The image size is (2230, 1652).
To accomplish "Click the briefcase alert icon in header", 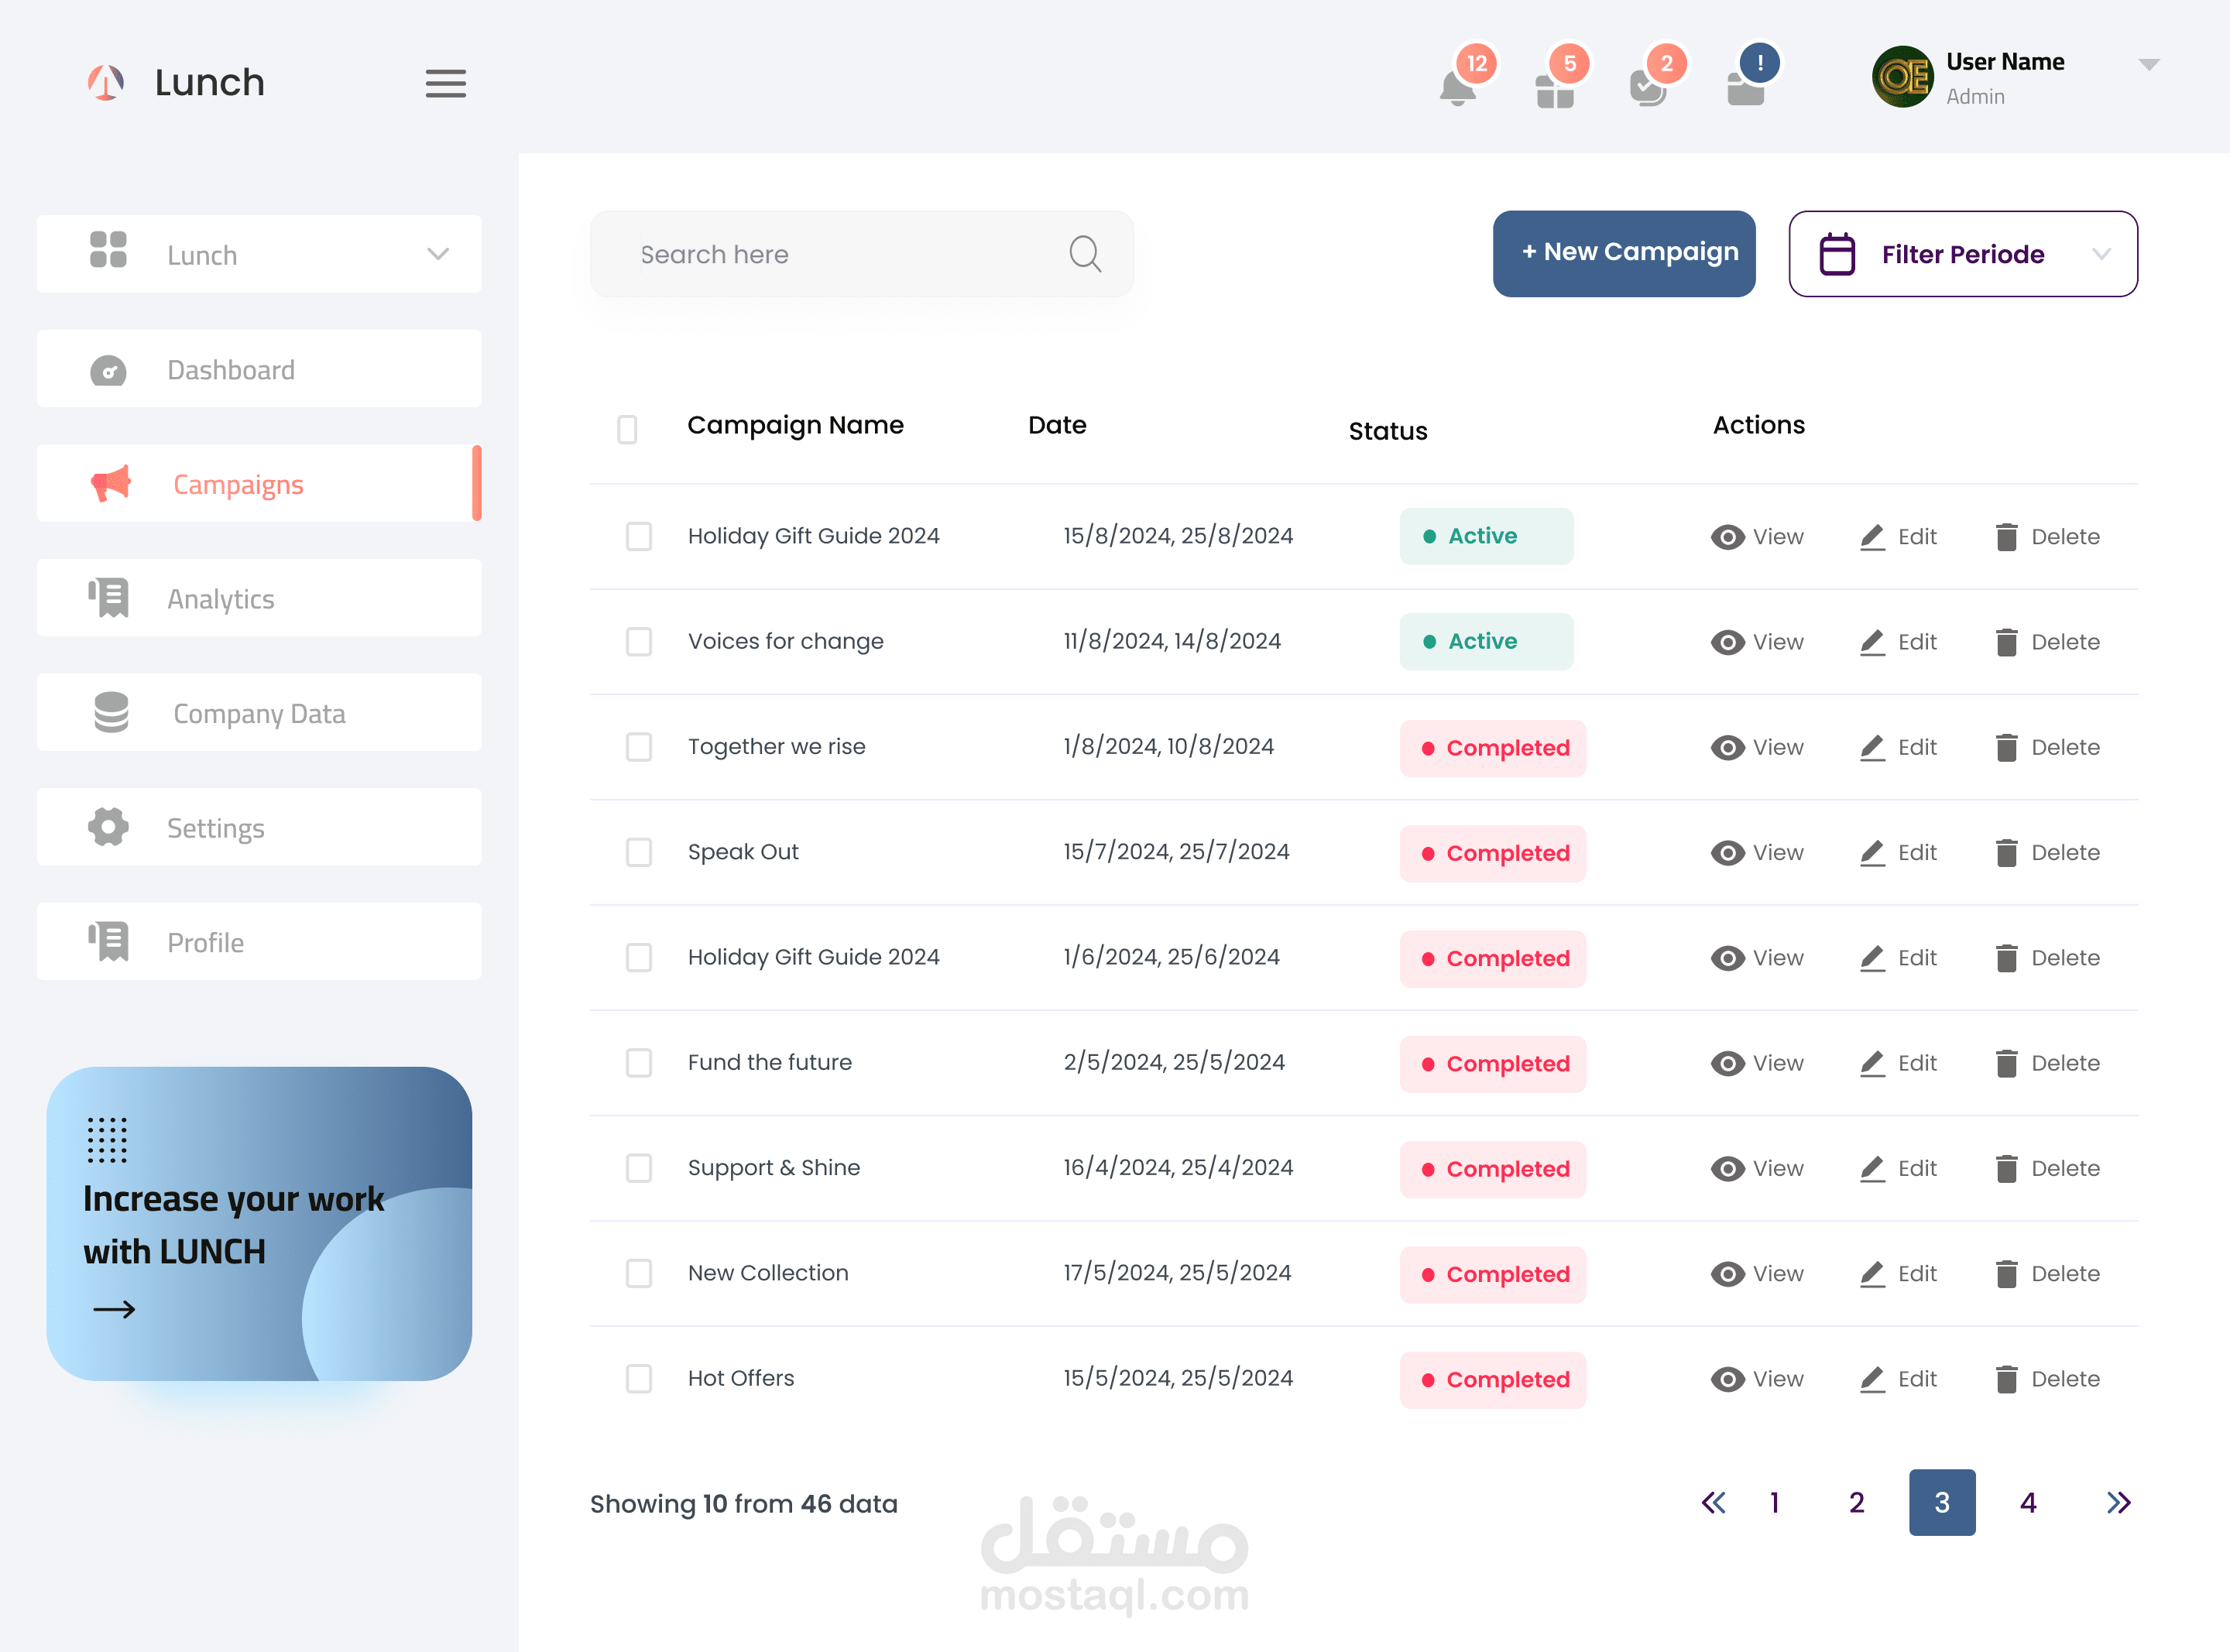I will click(x=1746, y=90).
